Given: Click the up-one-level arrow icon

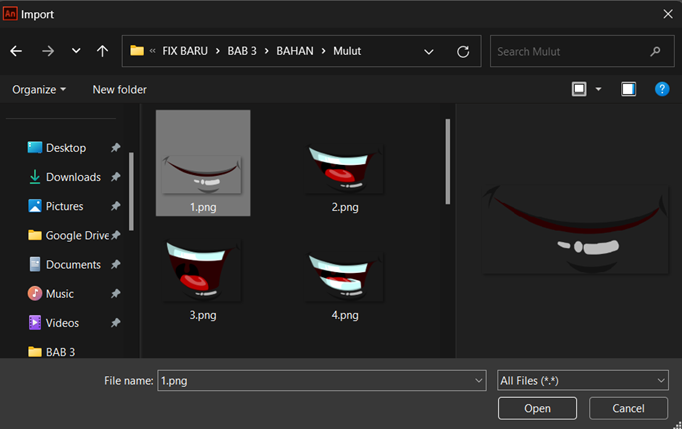Looking at the screenshot, I should pyautogui.click(x=102, y=51).
